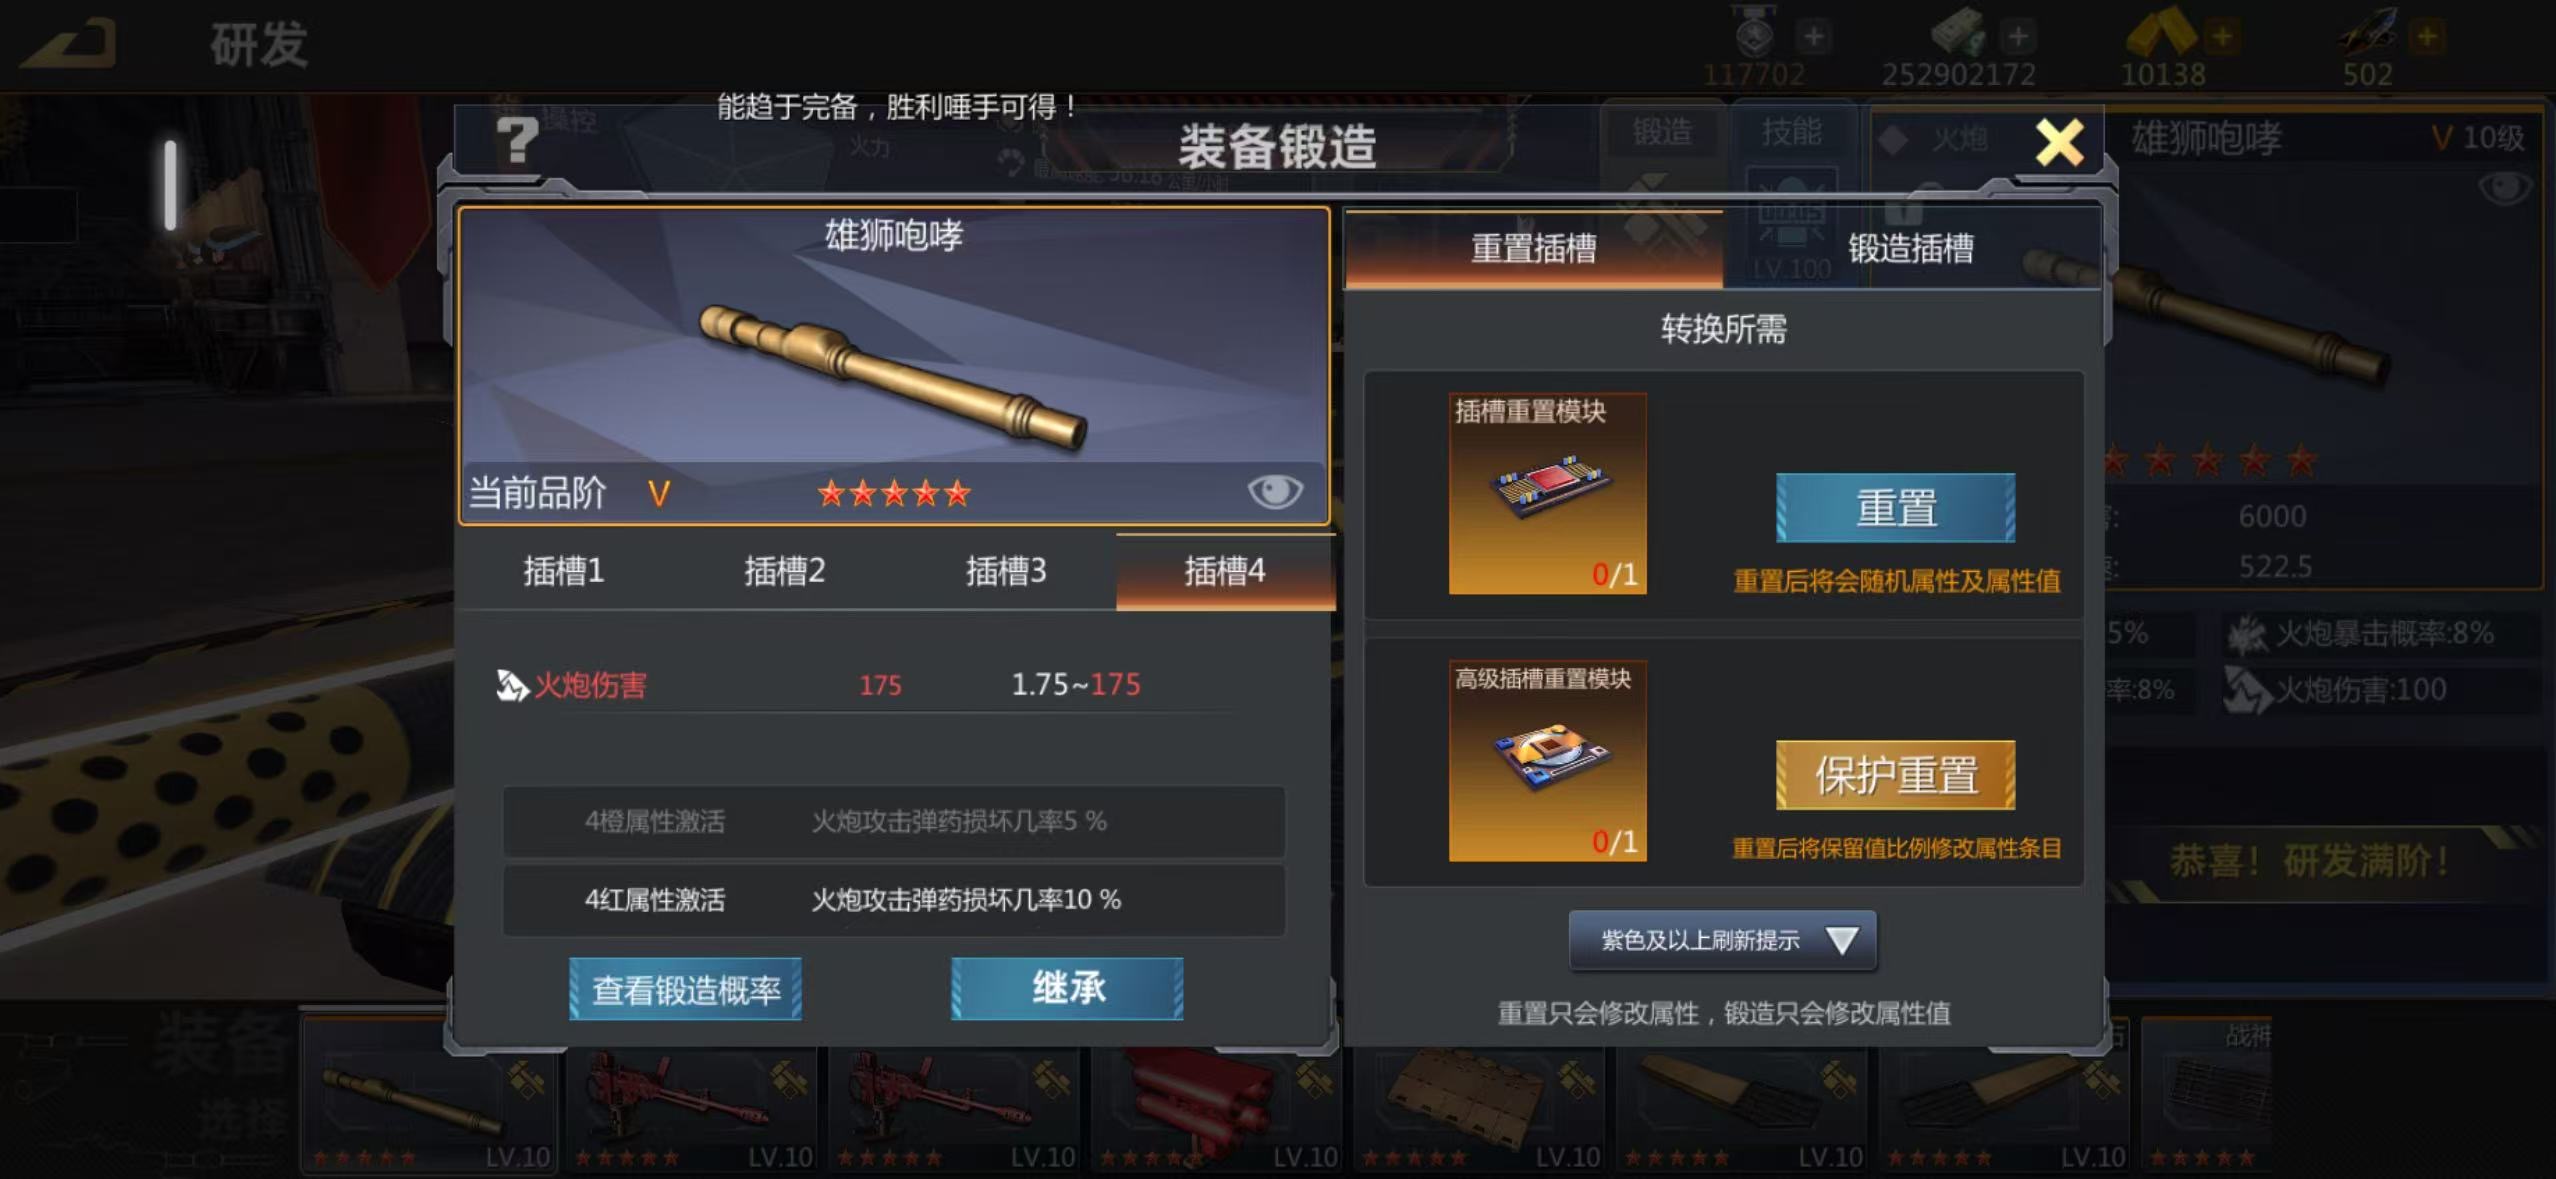The height and width of the screenshot is (1179, 2556).
Task: Click the 高级插槽重置模块 item icon
Action: coord(1547,760)
